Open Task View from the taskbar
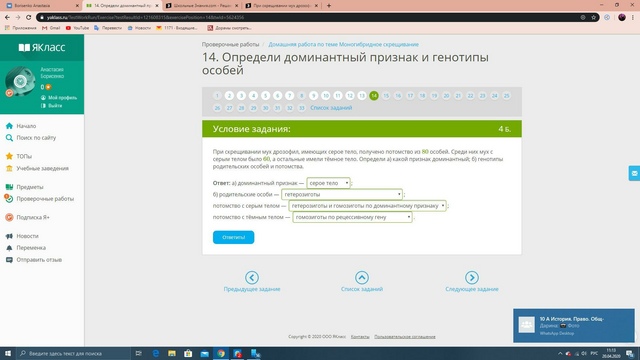This screenshot has height=360, width=640. coord(139,353)
